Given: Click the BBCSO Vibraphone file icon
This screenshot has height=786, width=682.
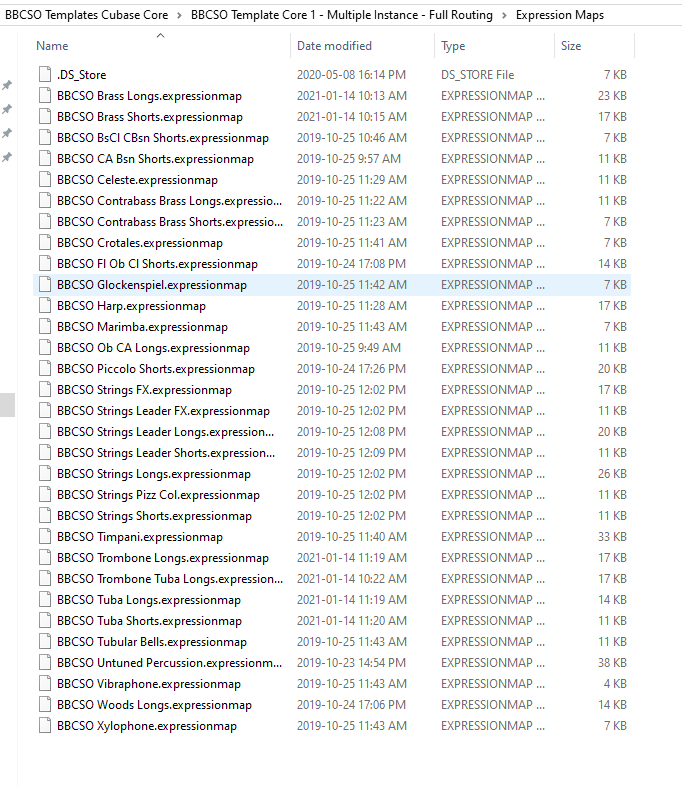Looking at the screenshot, I should [x=45, y=684].
